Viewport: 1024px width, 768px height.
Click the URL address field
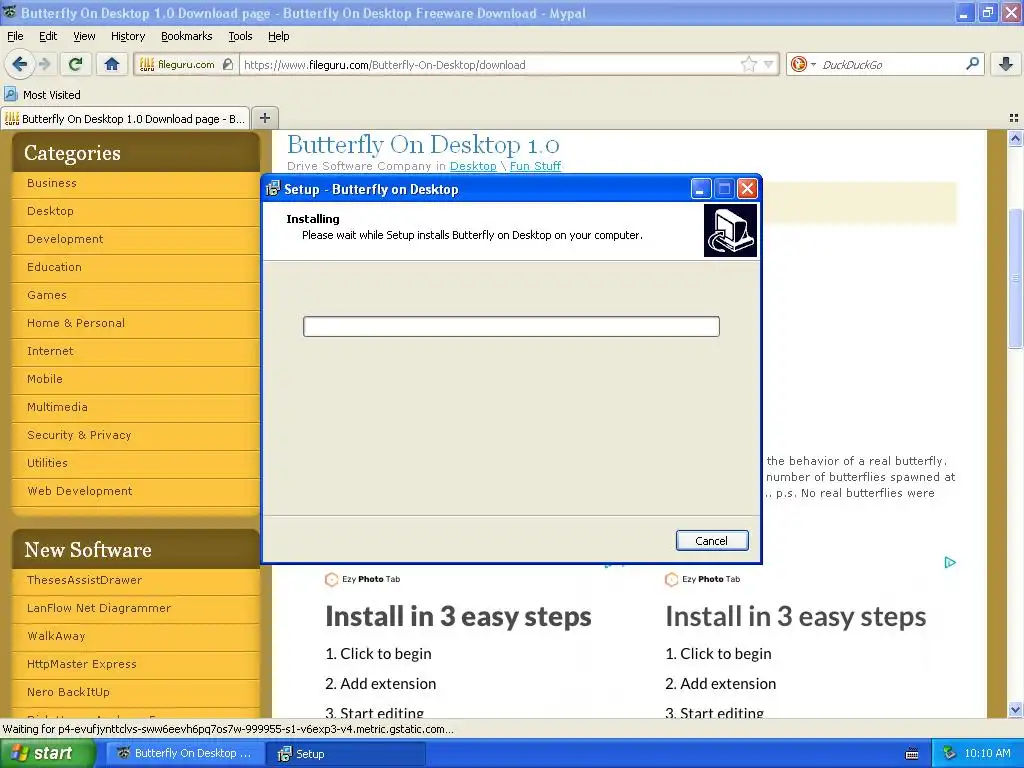pos(490,64)
